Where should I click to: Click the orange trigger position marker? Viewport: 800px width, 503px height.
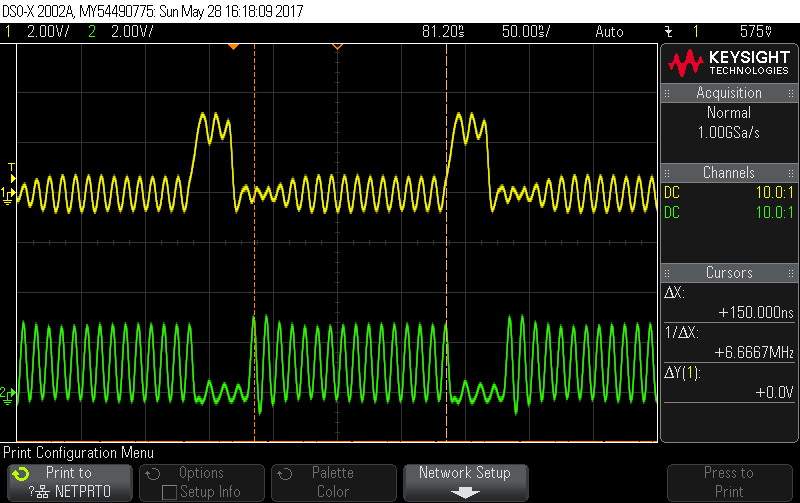click(233, 47)
